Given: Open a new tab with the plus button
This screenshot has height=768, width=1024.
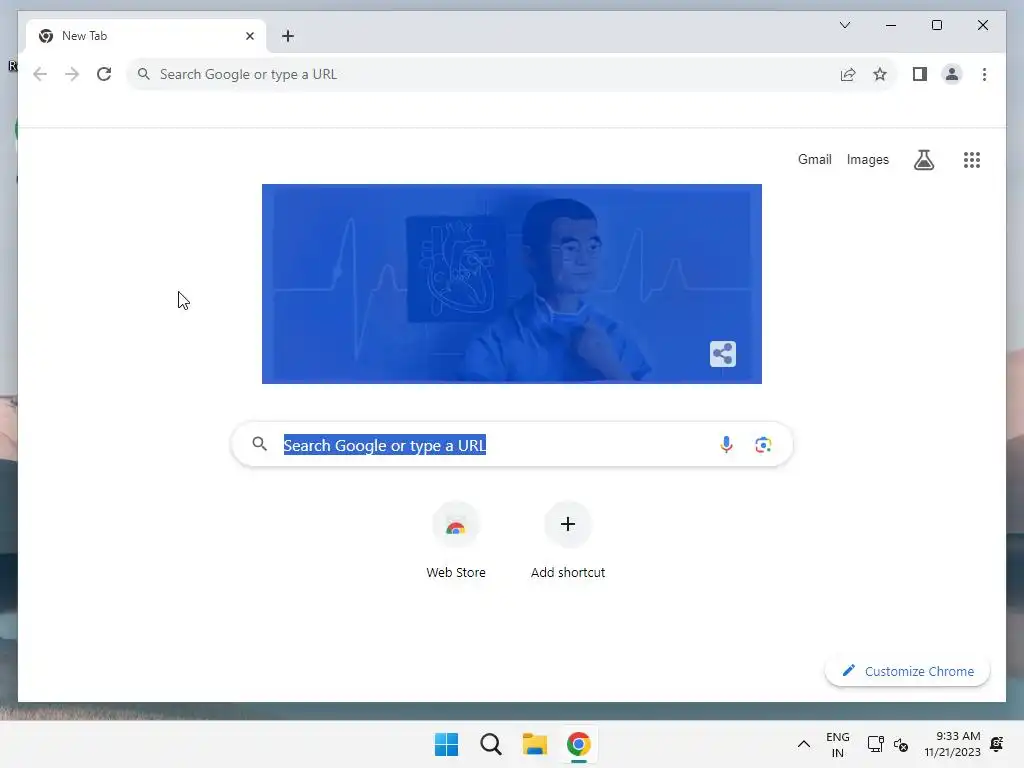Looking at the screenshot, I should pyautogui.click(x=288, y=36).
